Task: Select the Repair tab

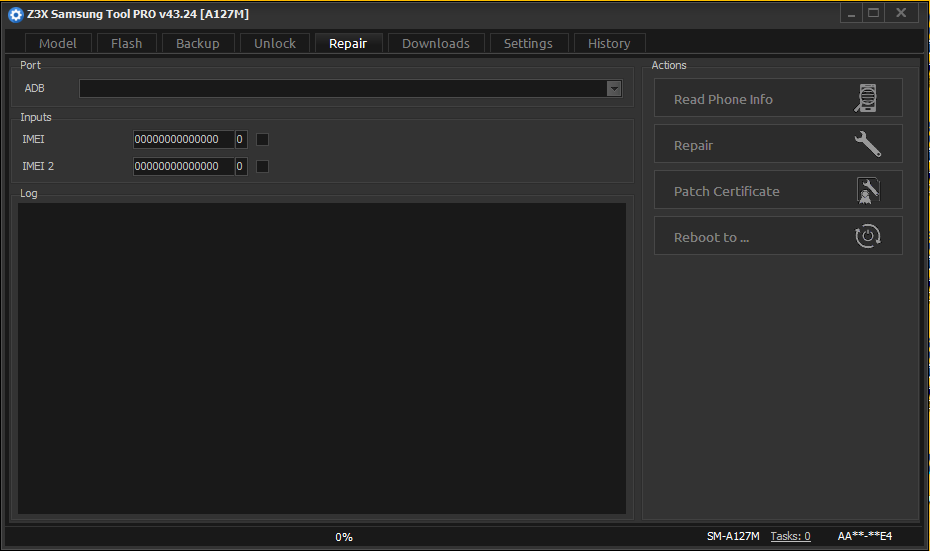Action: pyautogui.click(x=348, y=43)
